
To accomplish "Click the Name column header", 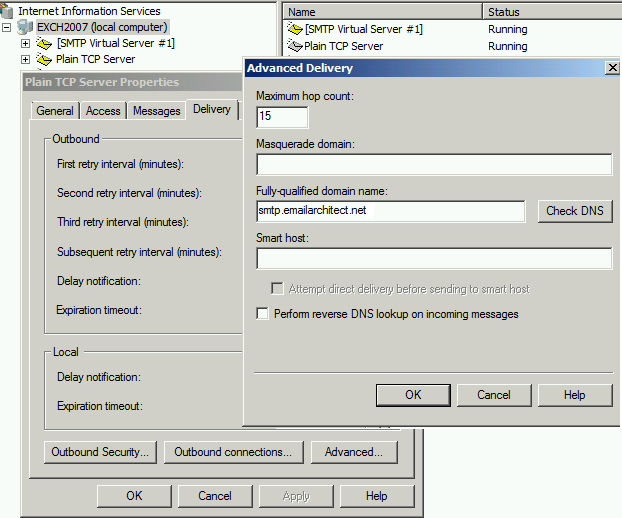I will pyautogui.click(x=383, y=12).
